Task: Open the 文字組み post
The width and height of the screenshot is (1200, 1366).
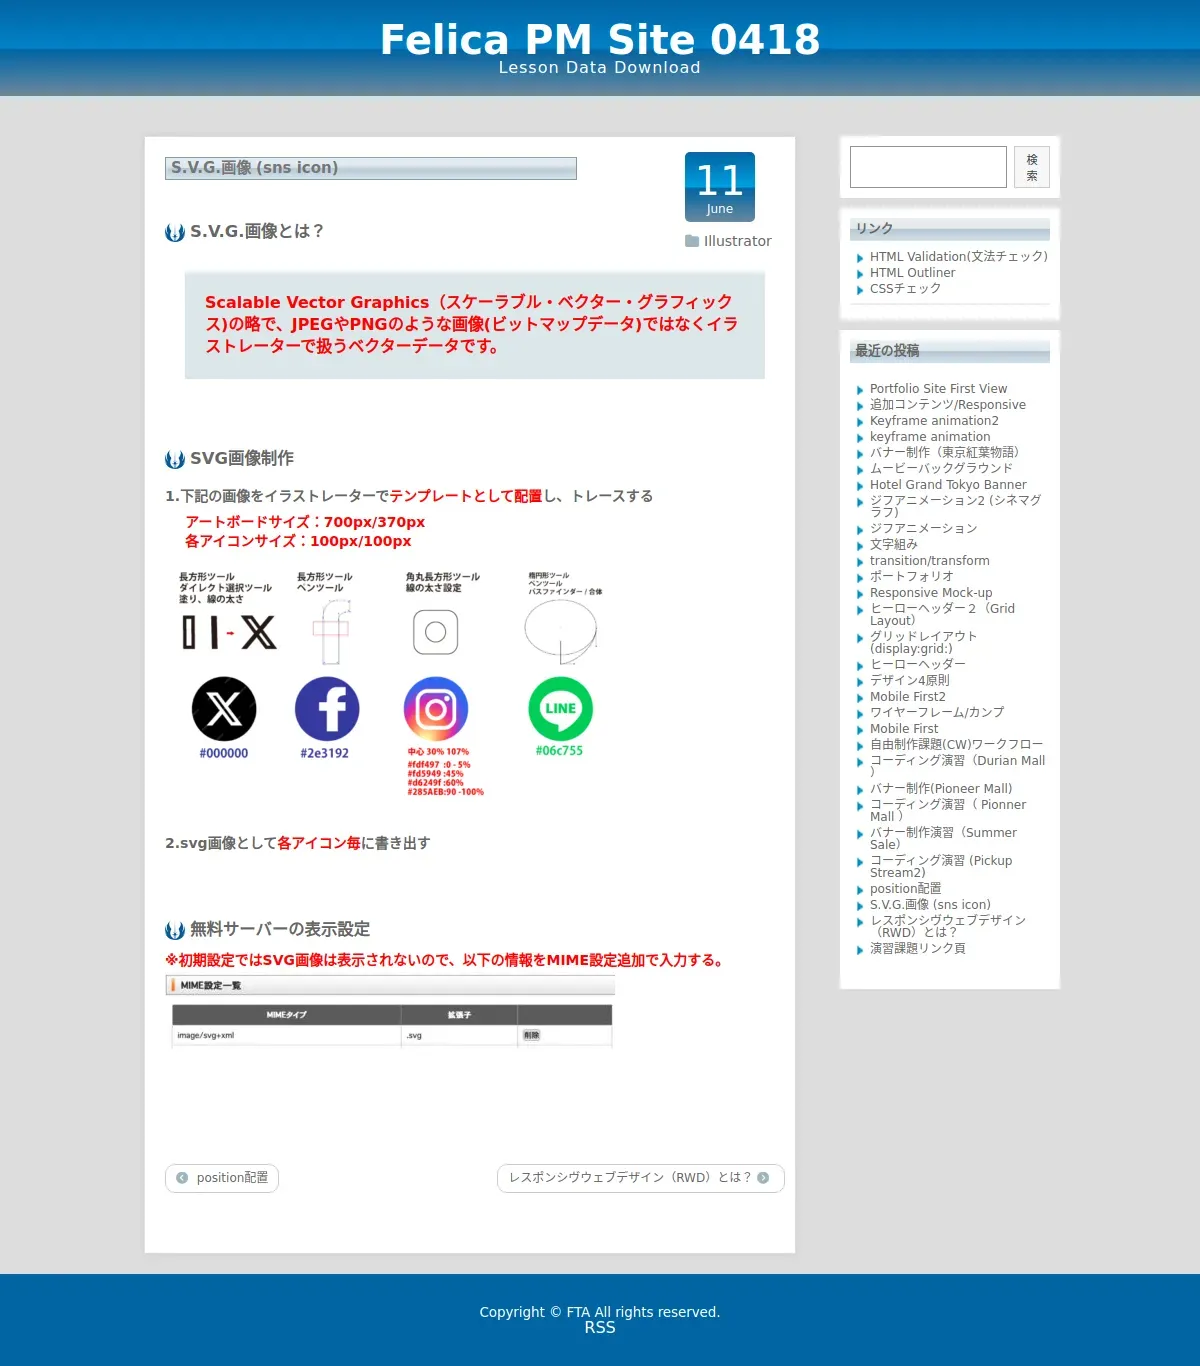Action: pos(893,545)
